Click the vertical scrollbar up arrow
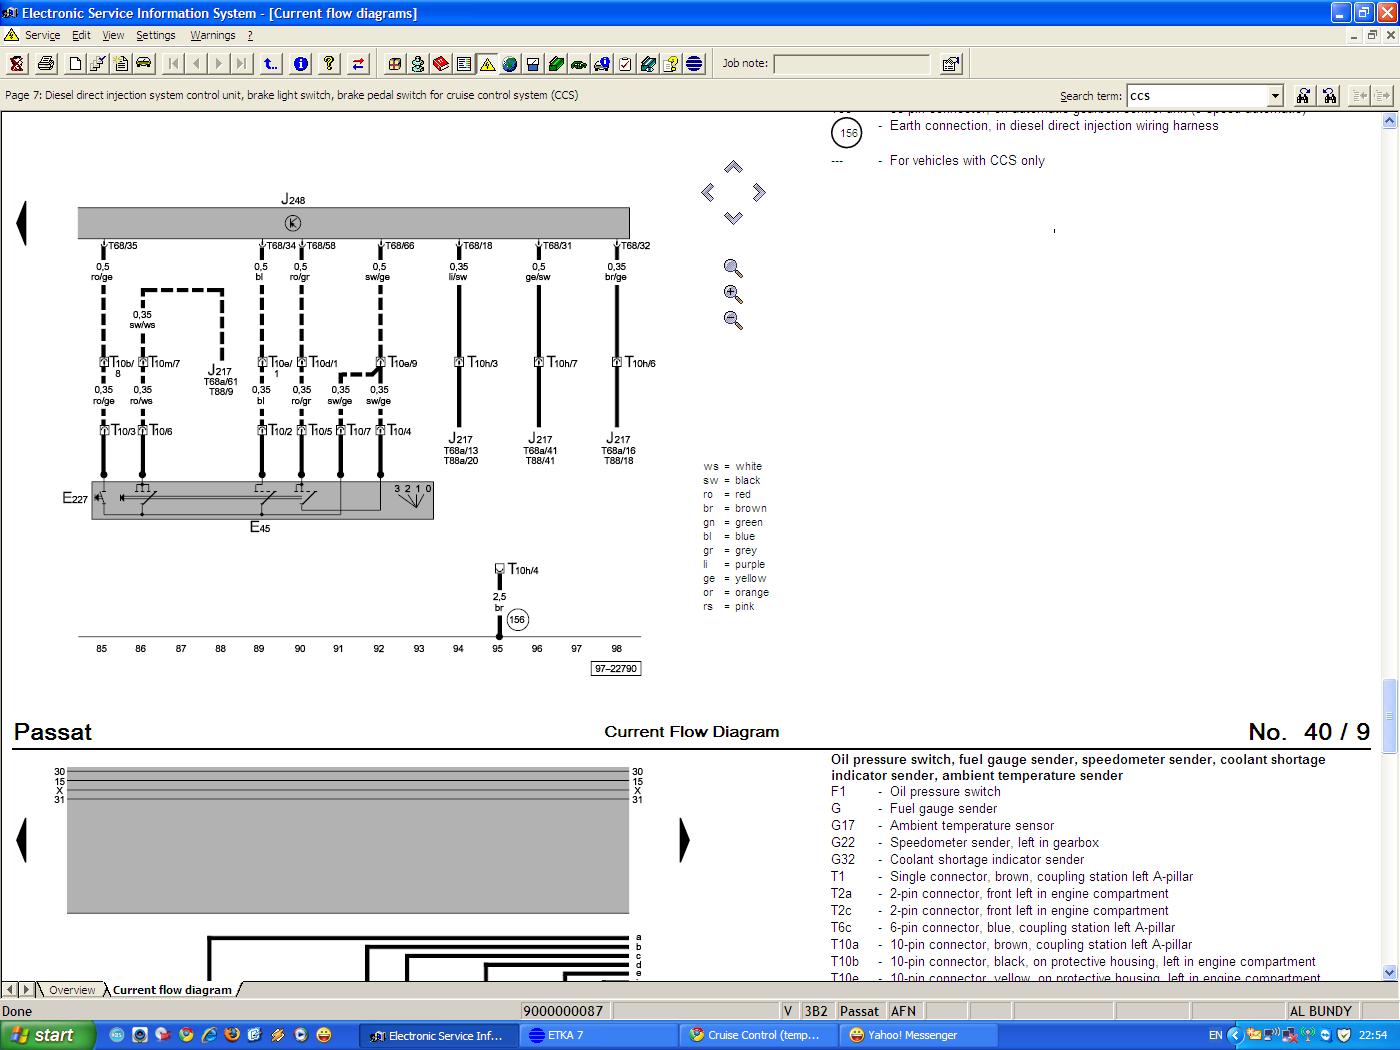Viewport: 1400px width, 1050px height. [x=1389, y=121]
